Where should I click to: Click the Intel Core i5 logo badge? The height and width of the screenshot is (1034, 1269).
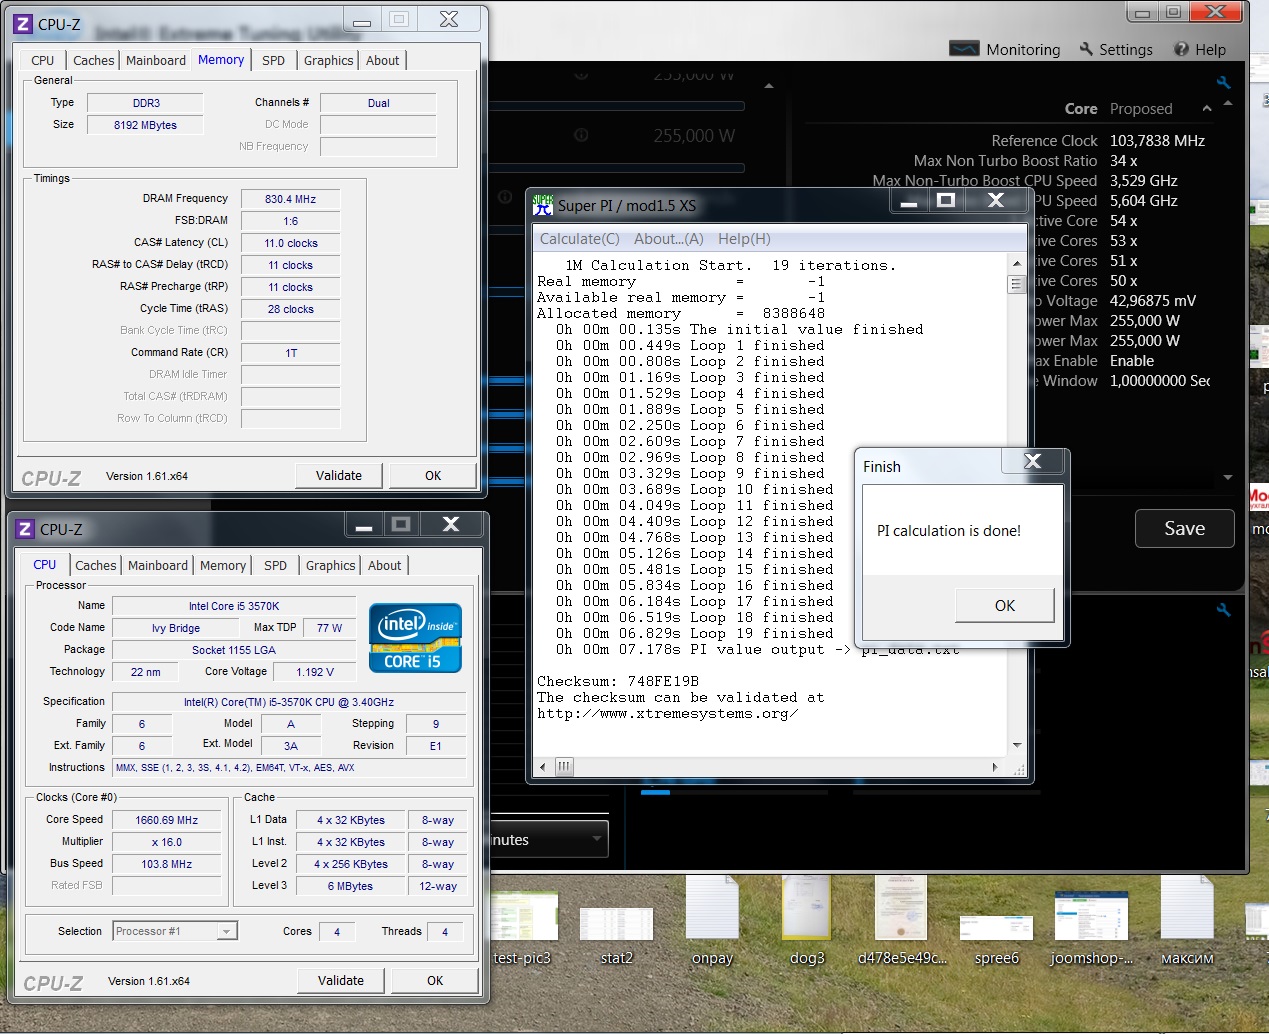415,637
